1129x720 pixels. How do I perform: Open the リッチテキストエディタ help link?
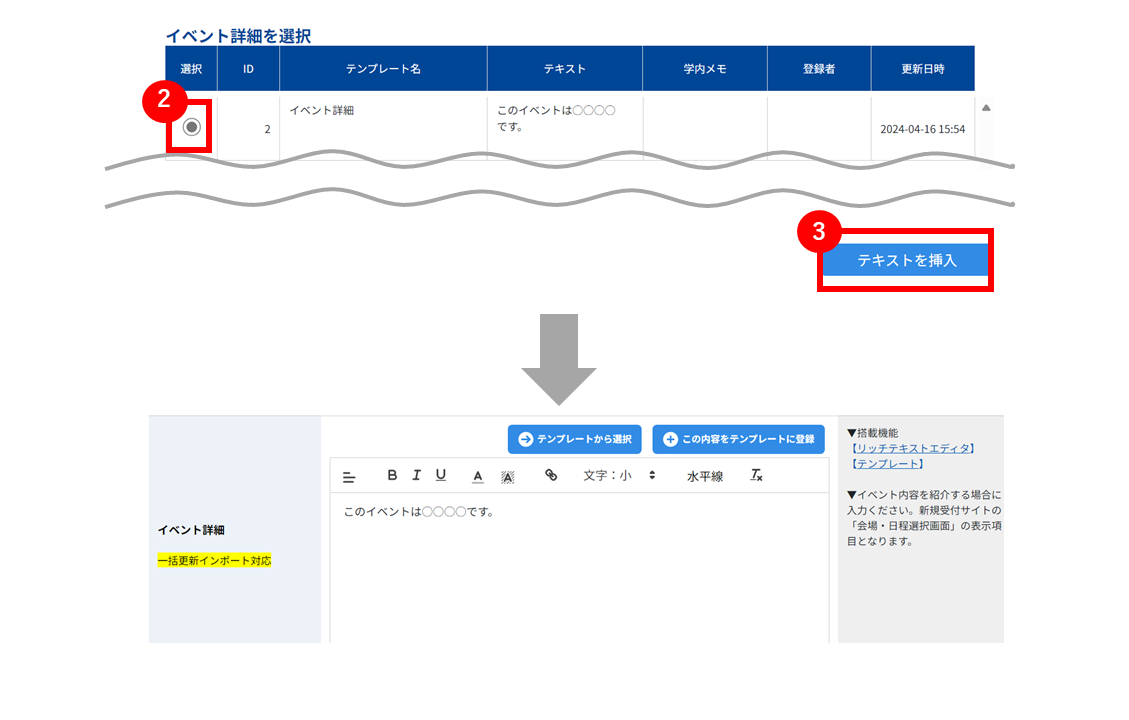click(912, 449)
